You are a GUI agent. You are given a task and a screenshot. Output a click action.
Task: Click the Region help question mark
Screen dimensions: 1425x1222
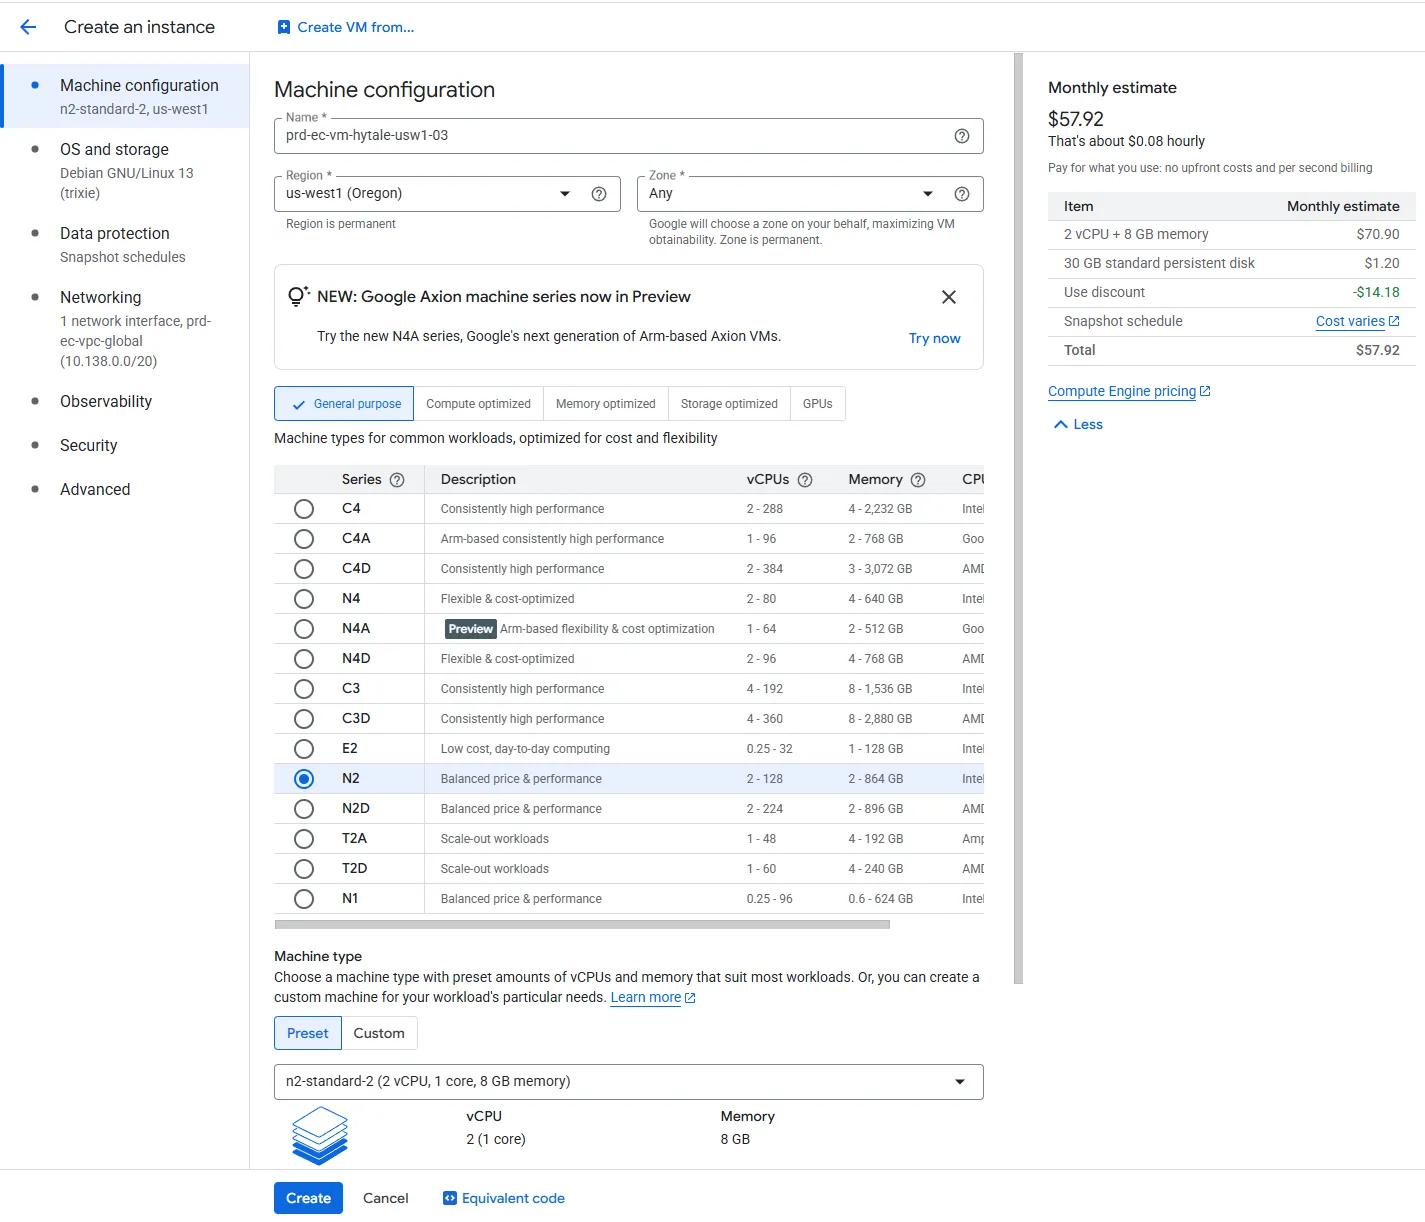[599, 193]
